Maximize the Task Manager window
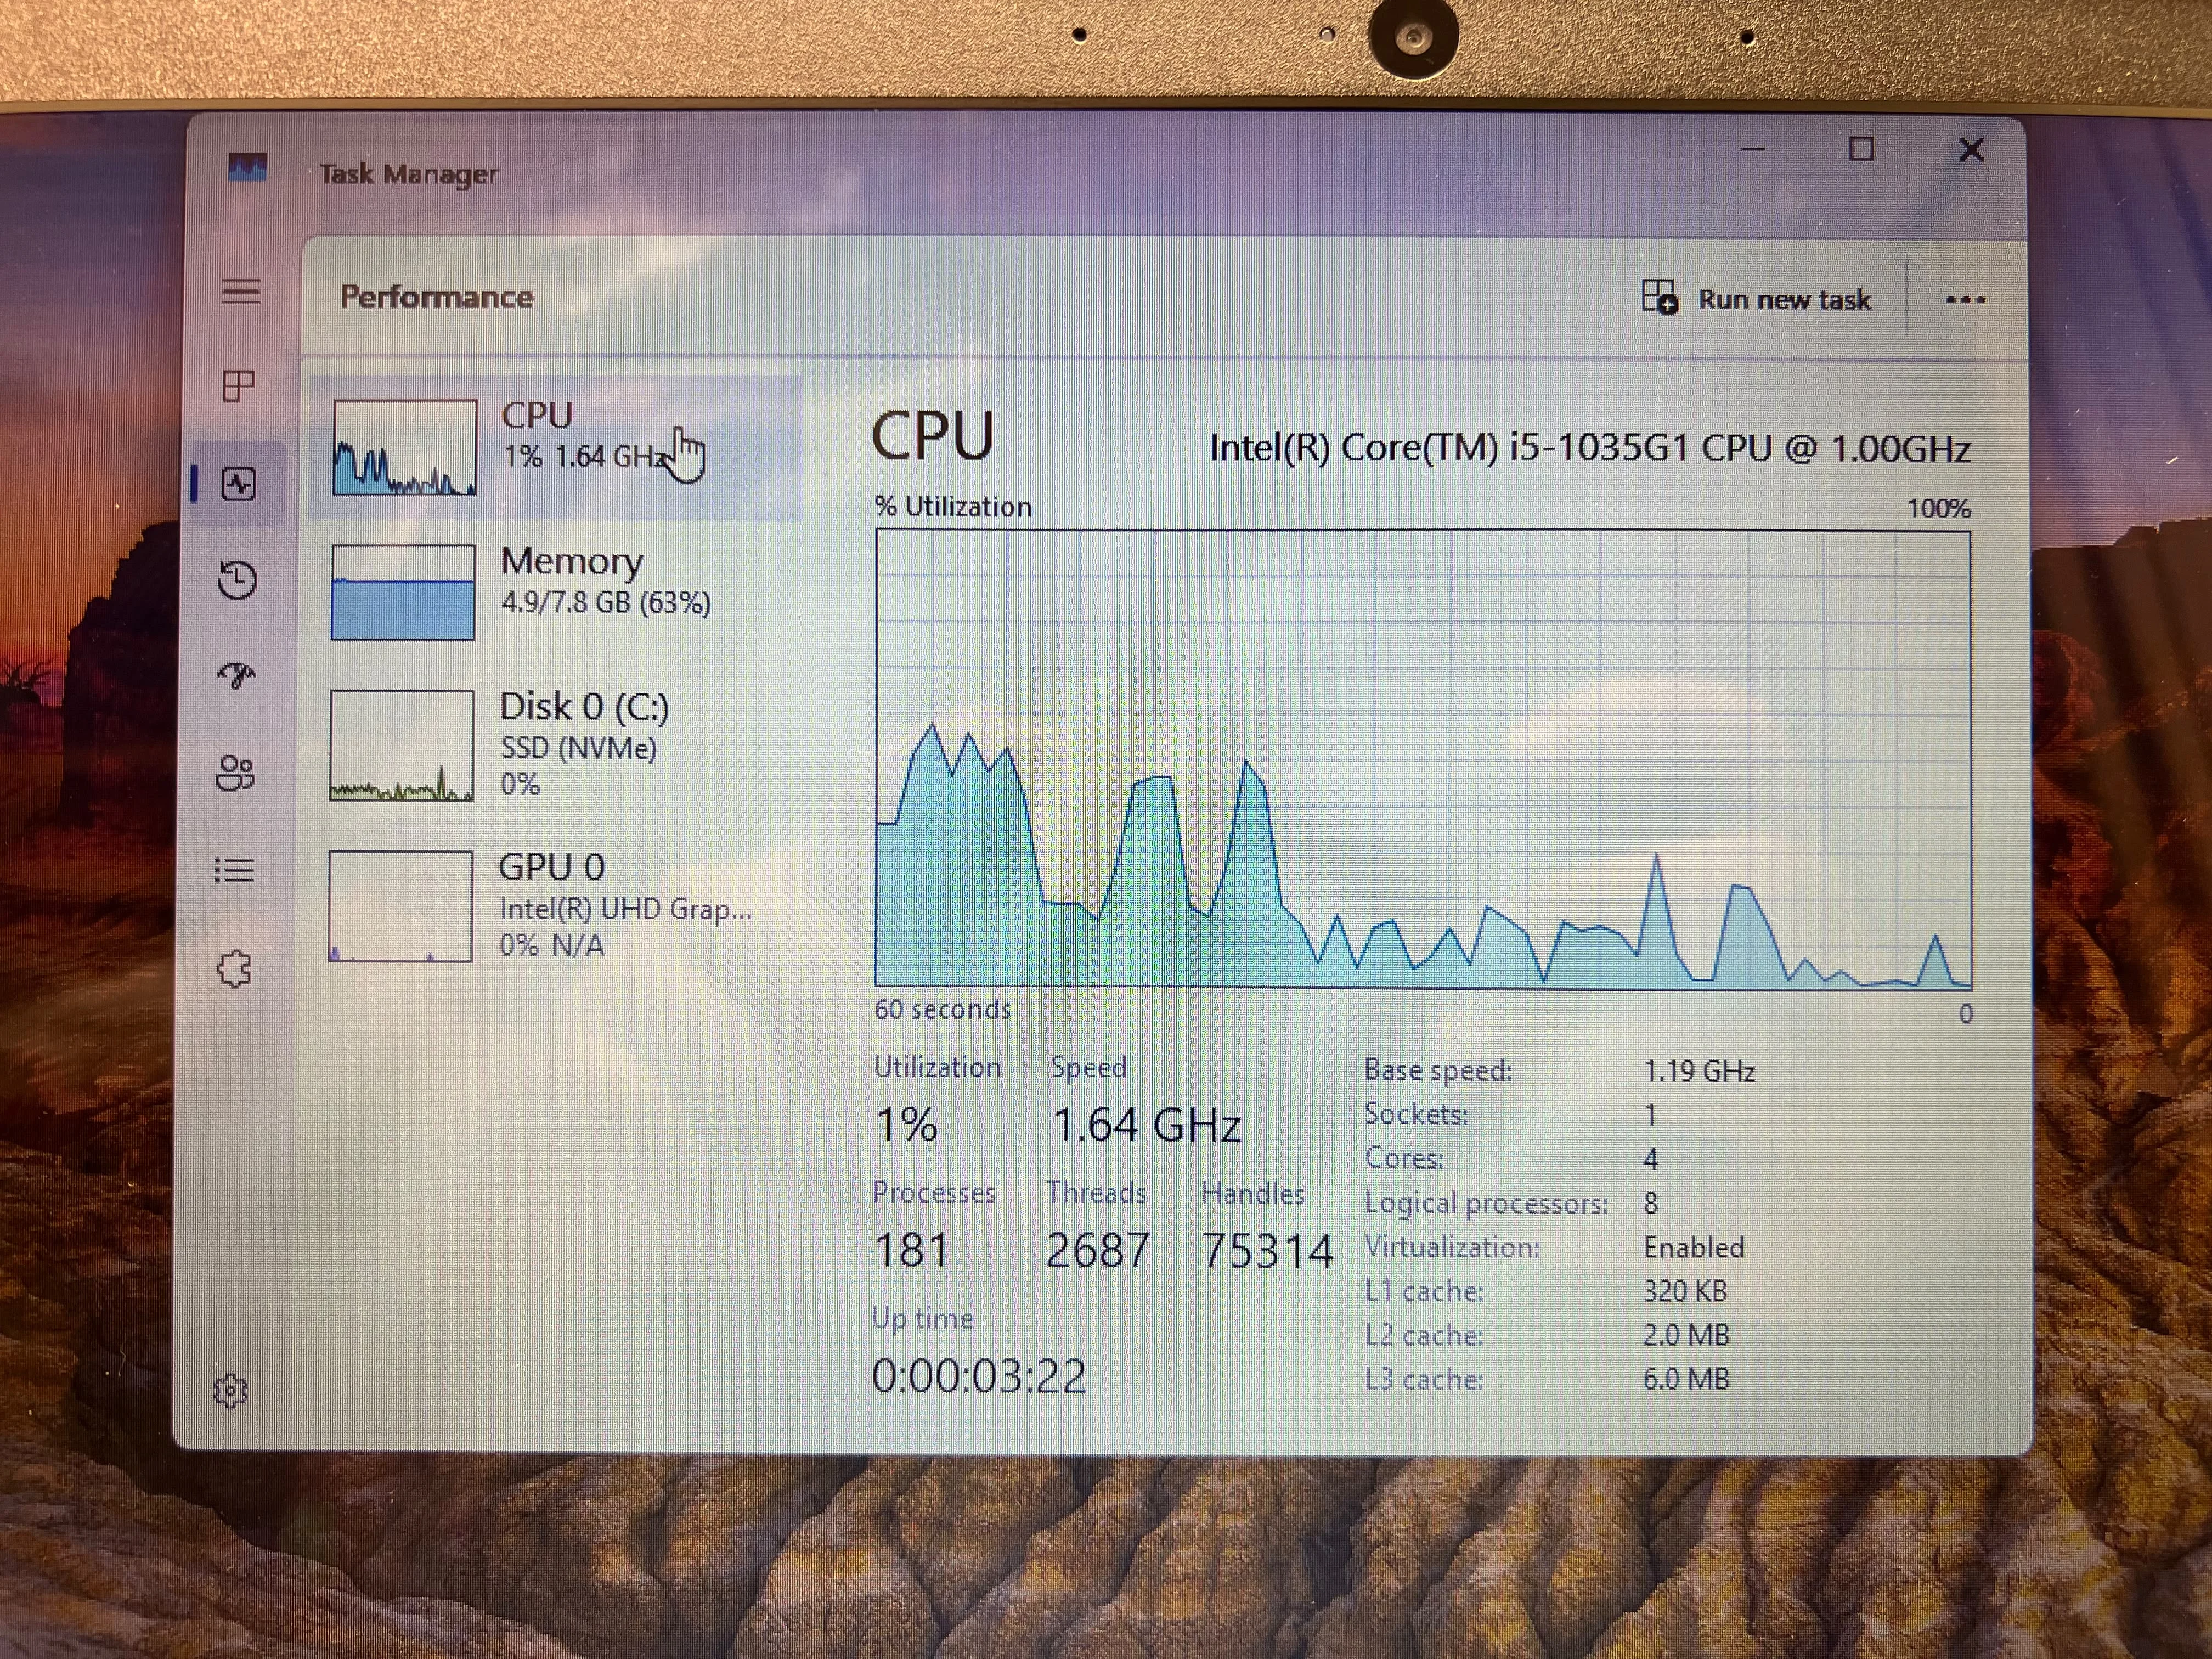 tap(1861, 150)
